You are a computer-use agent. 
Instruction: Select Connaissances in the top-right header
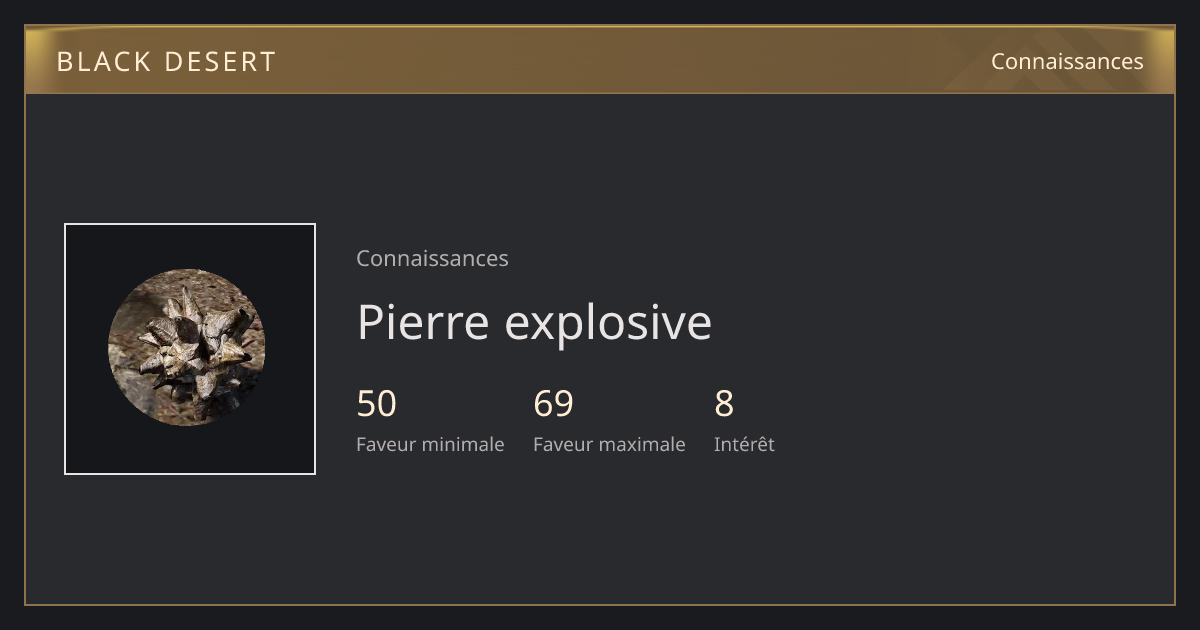point(1067,61)
